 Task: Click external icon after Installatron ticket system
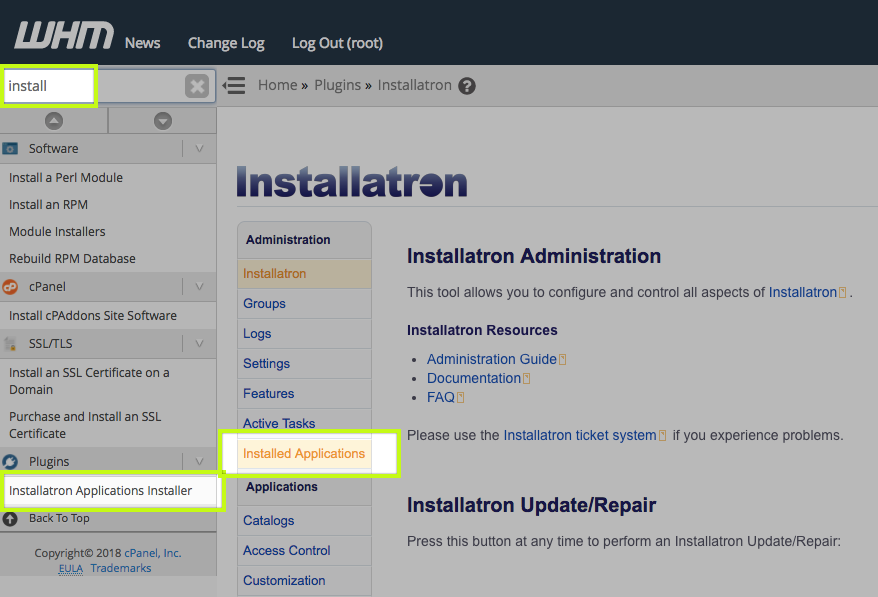663,436
